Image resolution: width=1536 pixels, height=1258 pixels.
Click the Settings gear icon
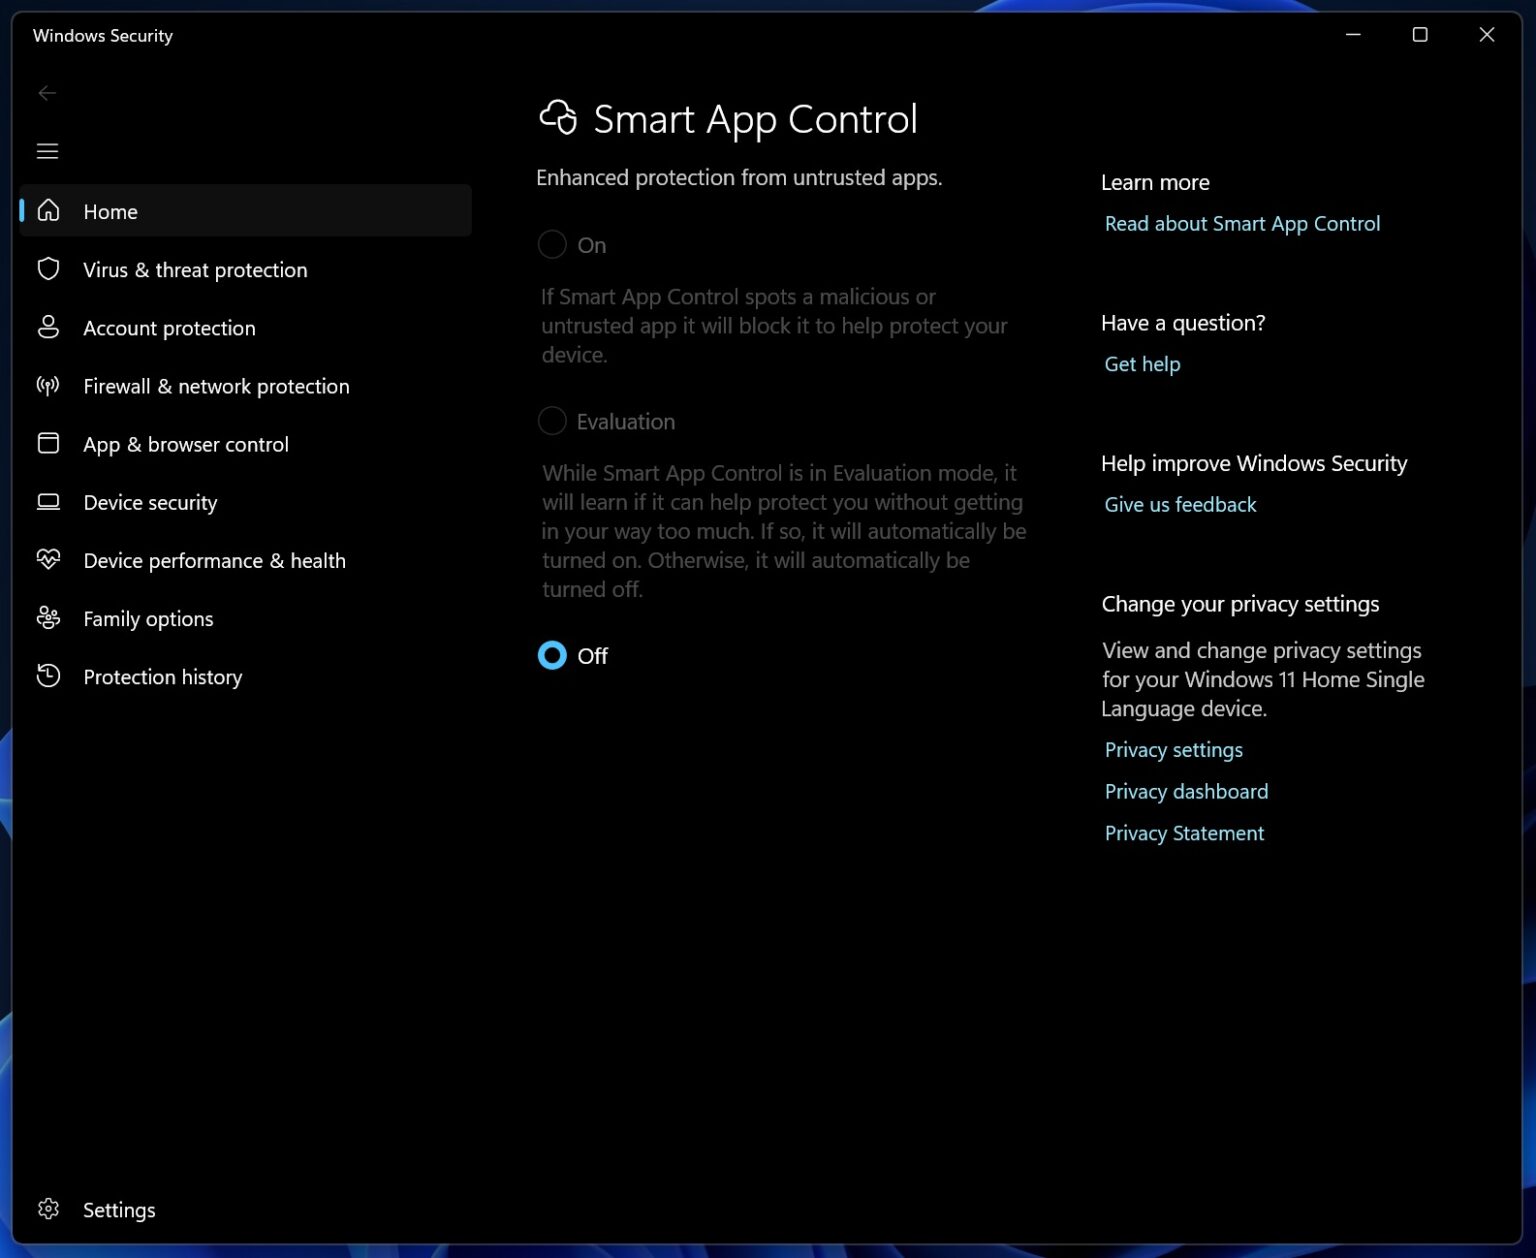tap(48, 1209)
